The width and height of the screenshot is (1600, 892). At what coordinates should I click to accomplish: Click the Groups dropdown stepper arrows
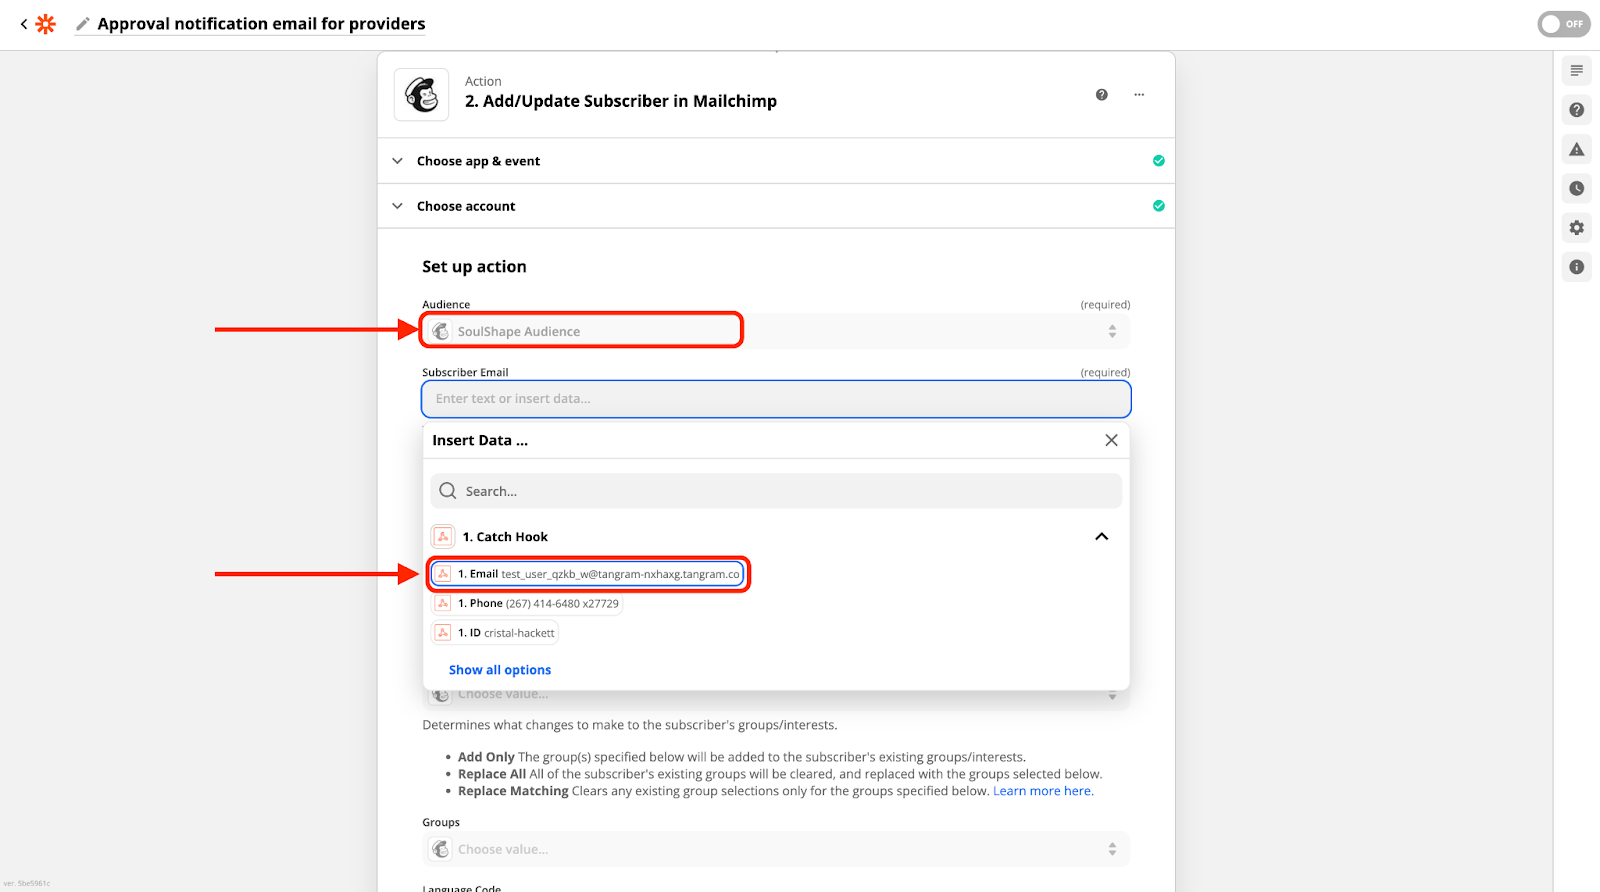tap(1112, 849)
